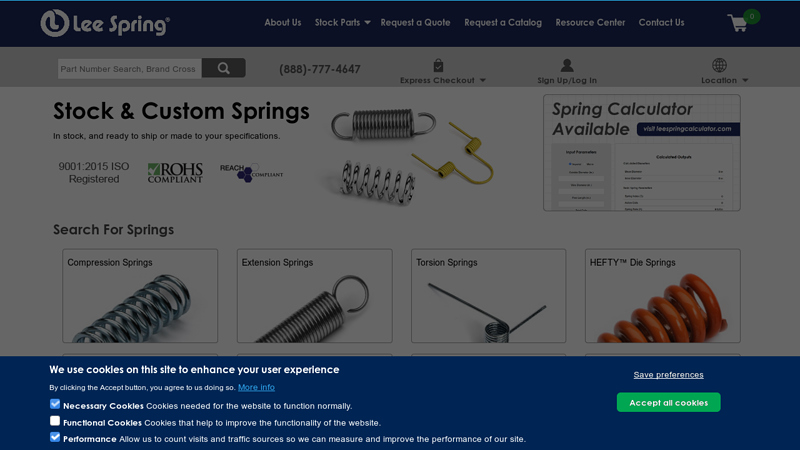Click the Part Number Search input field

[129, 69]
